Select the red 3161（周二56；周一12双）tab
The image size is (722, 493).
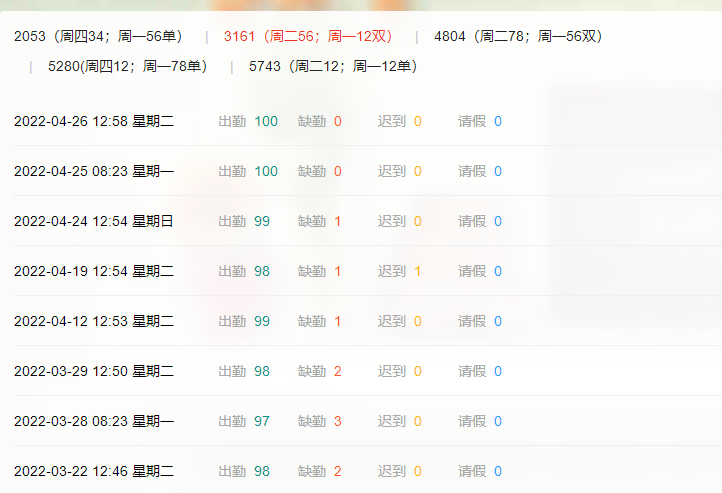point(308,37)
